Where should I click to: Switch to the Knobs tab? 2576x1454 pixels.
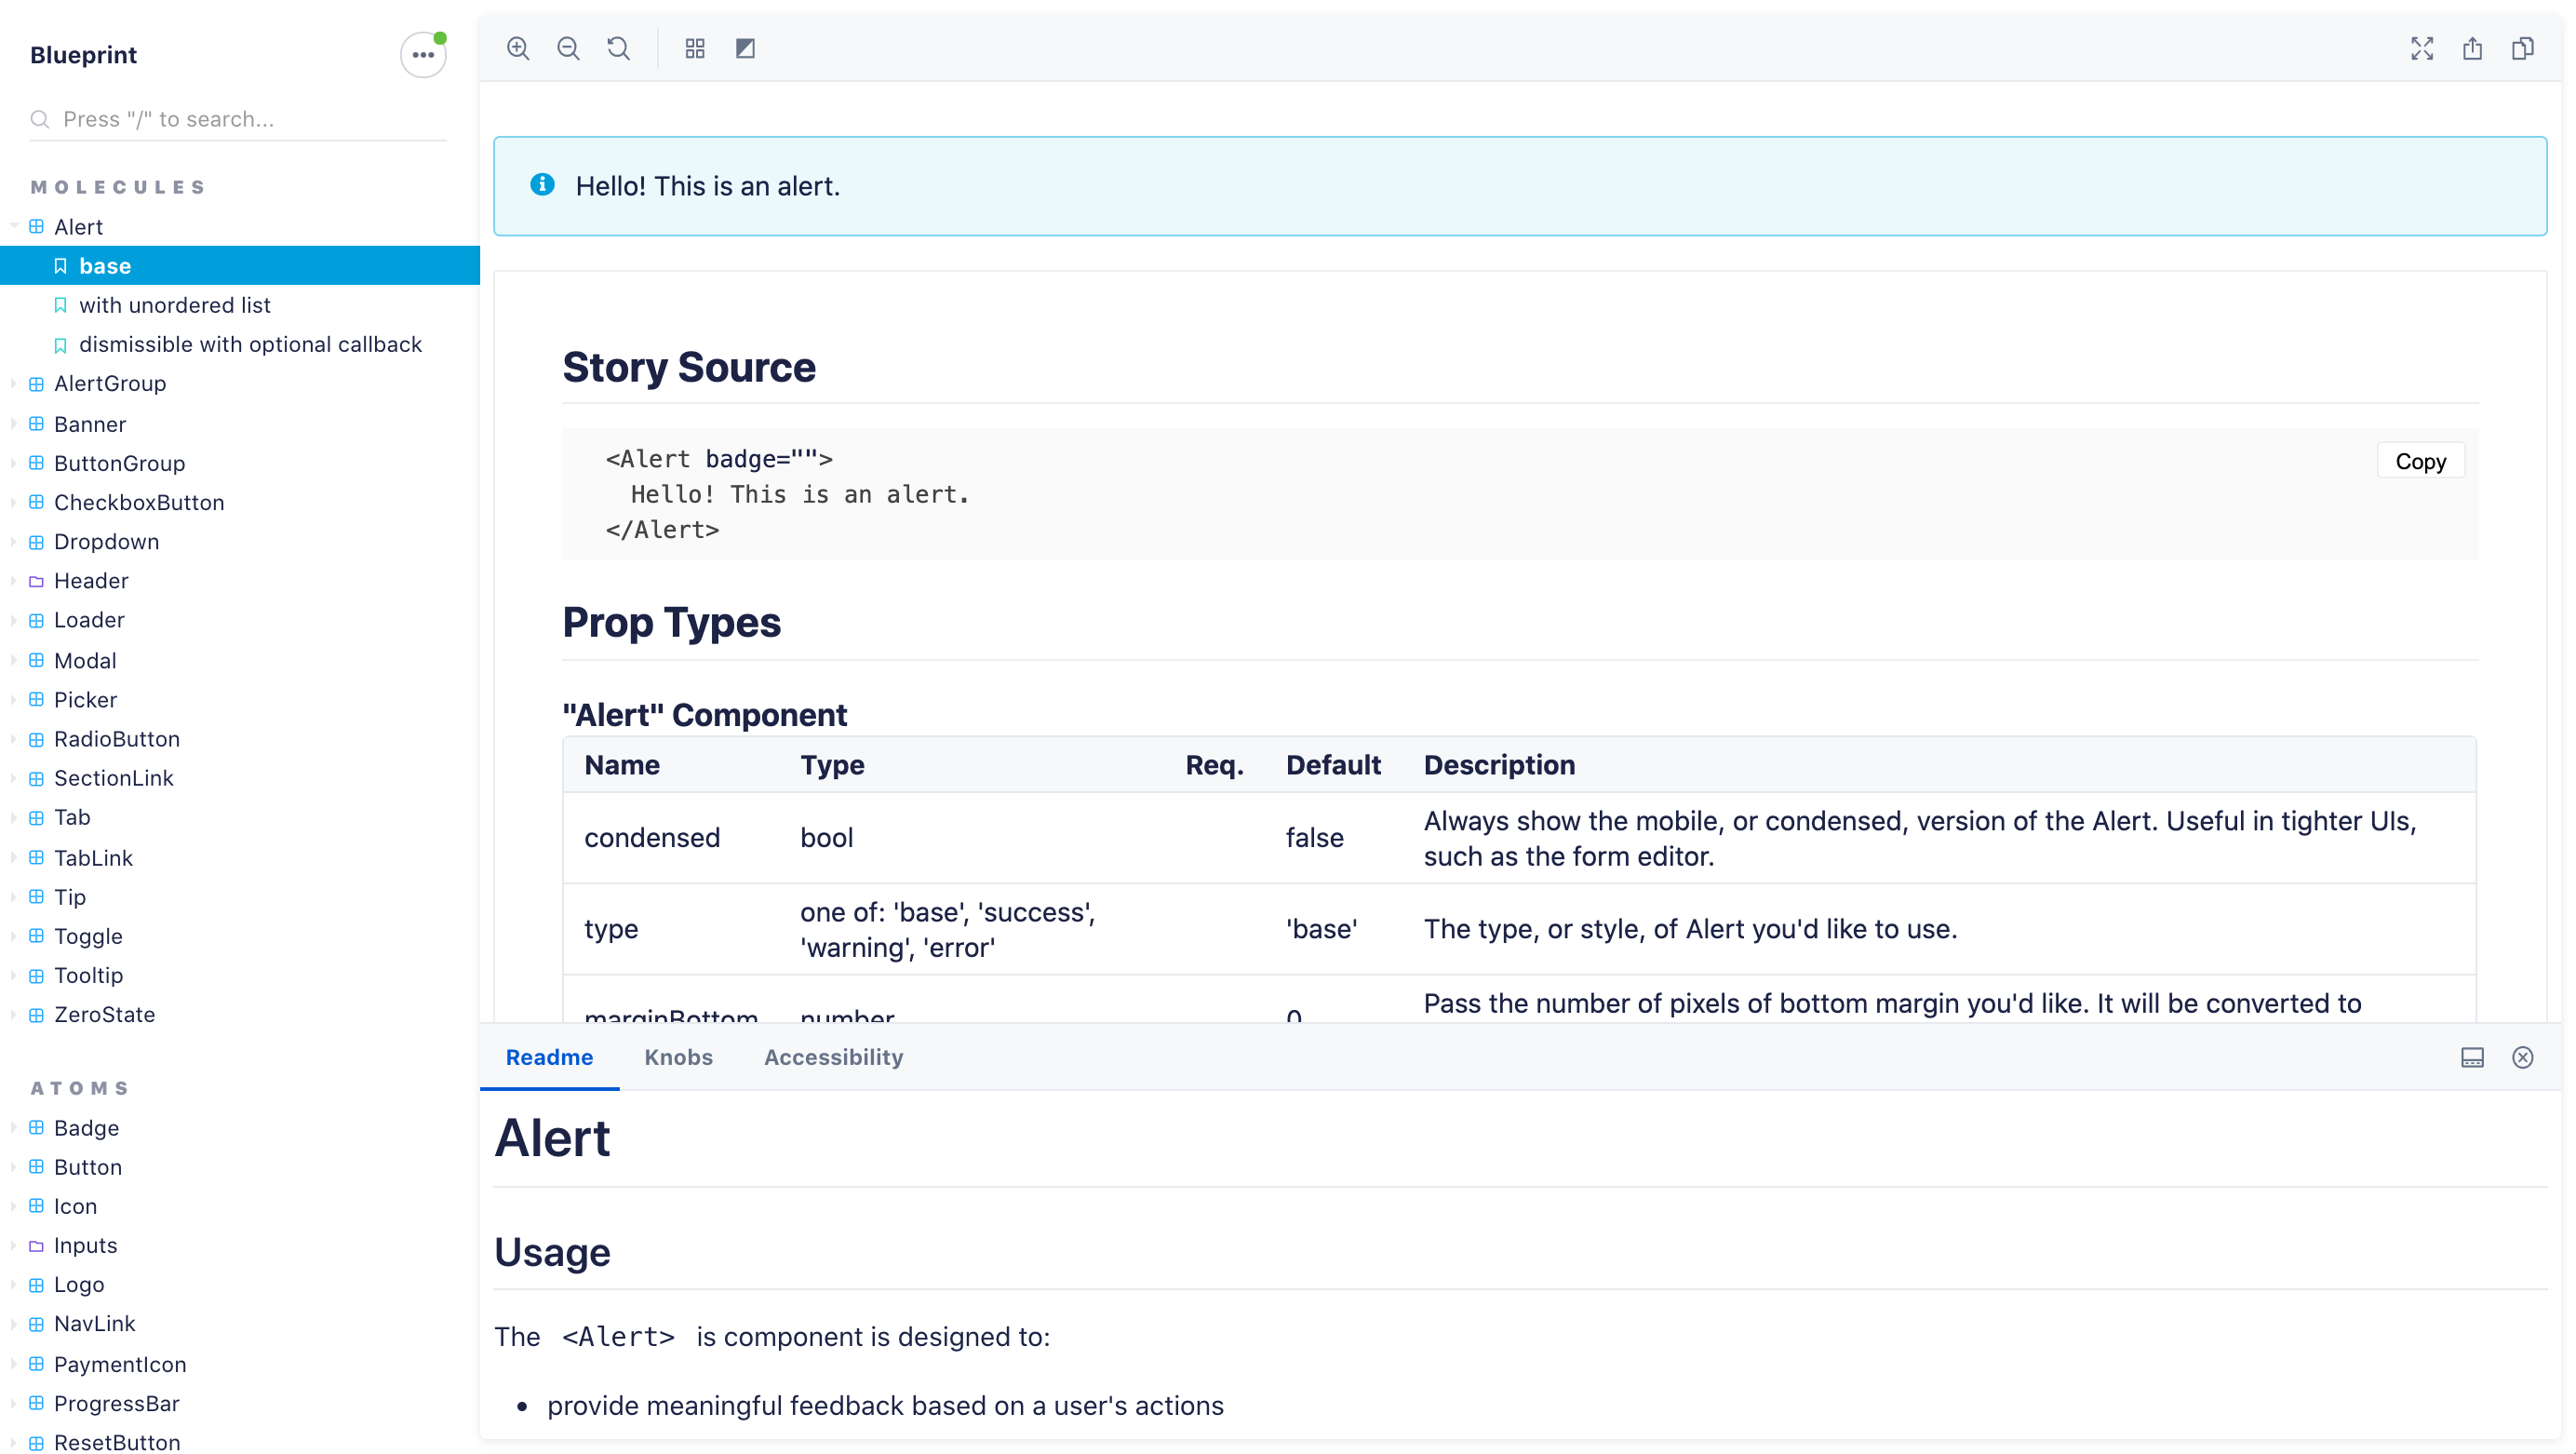pos(678,1057)
